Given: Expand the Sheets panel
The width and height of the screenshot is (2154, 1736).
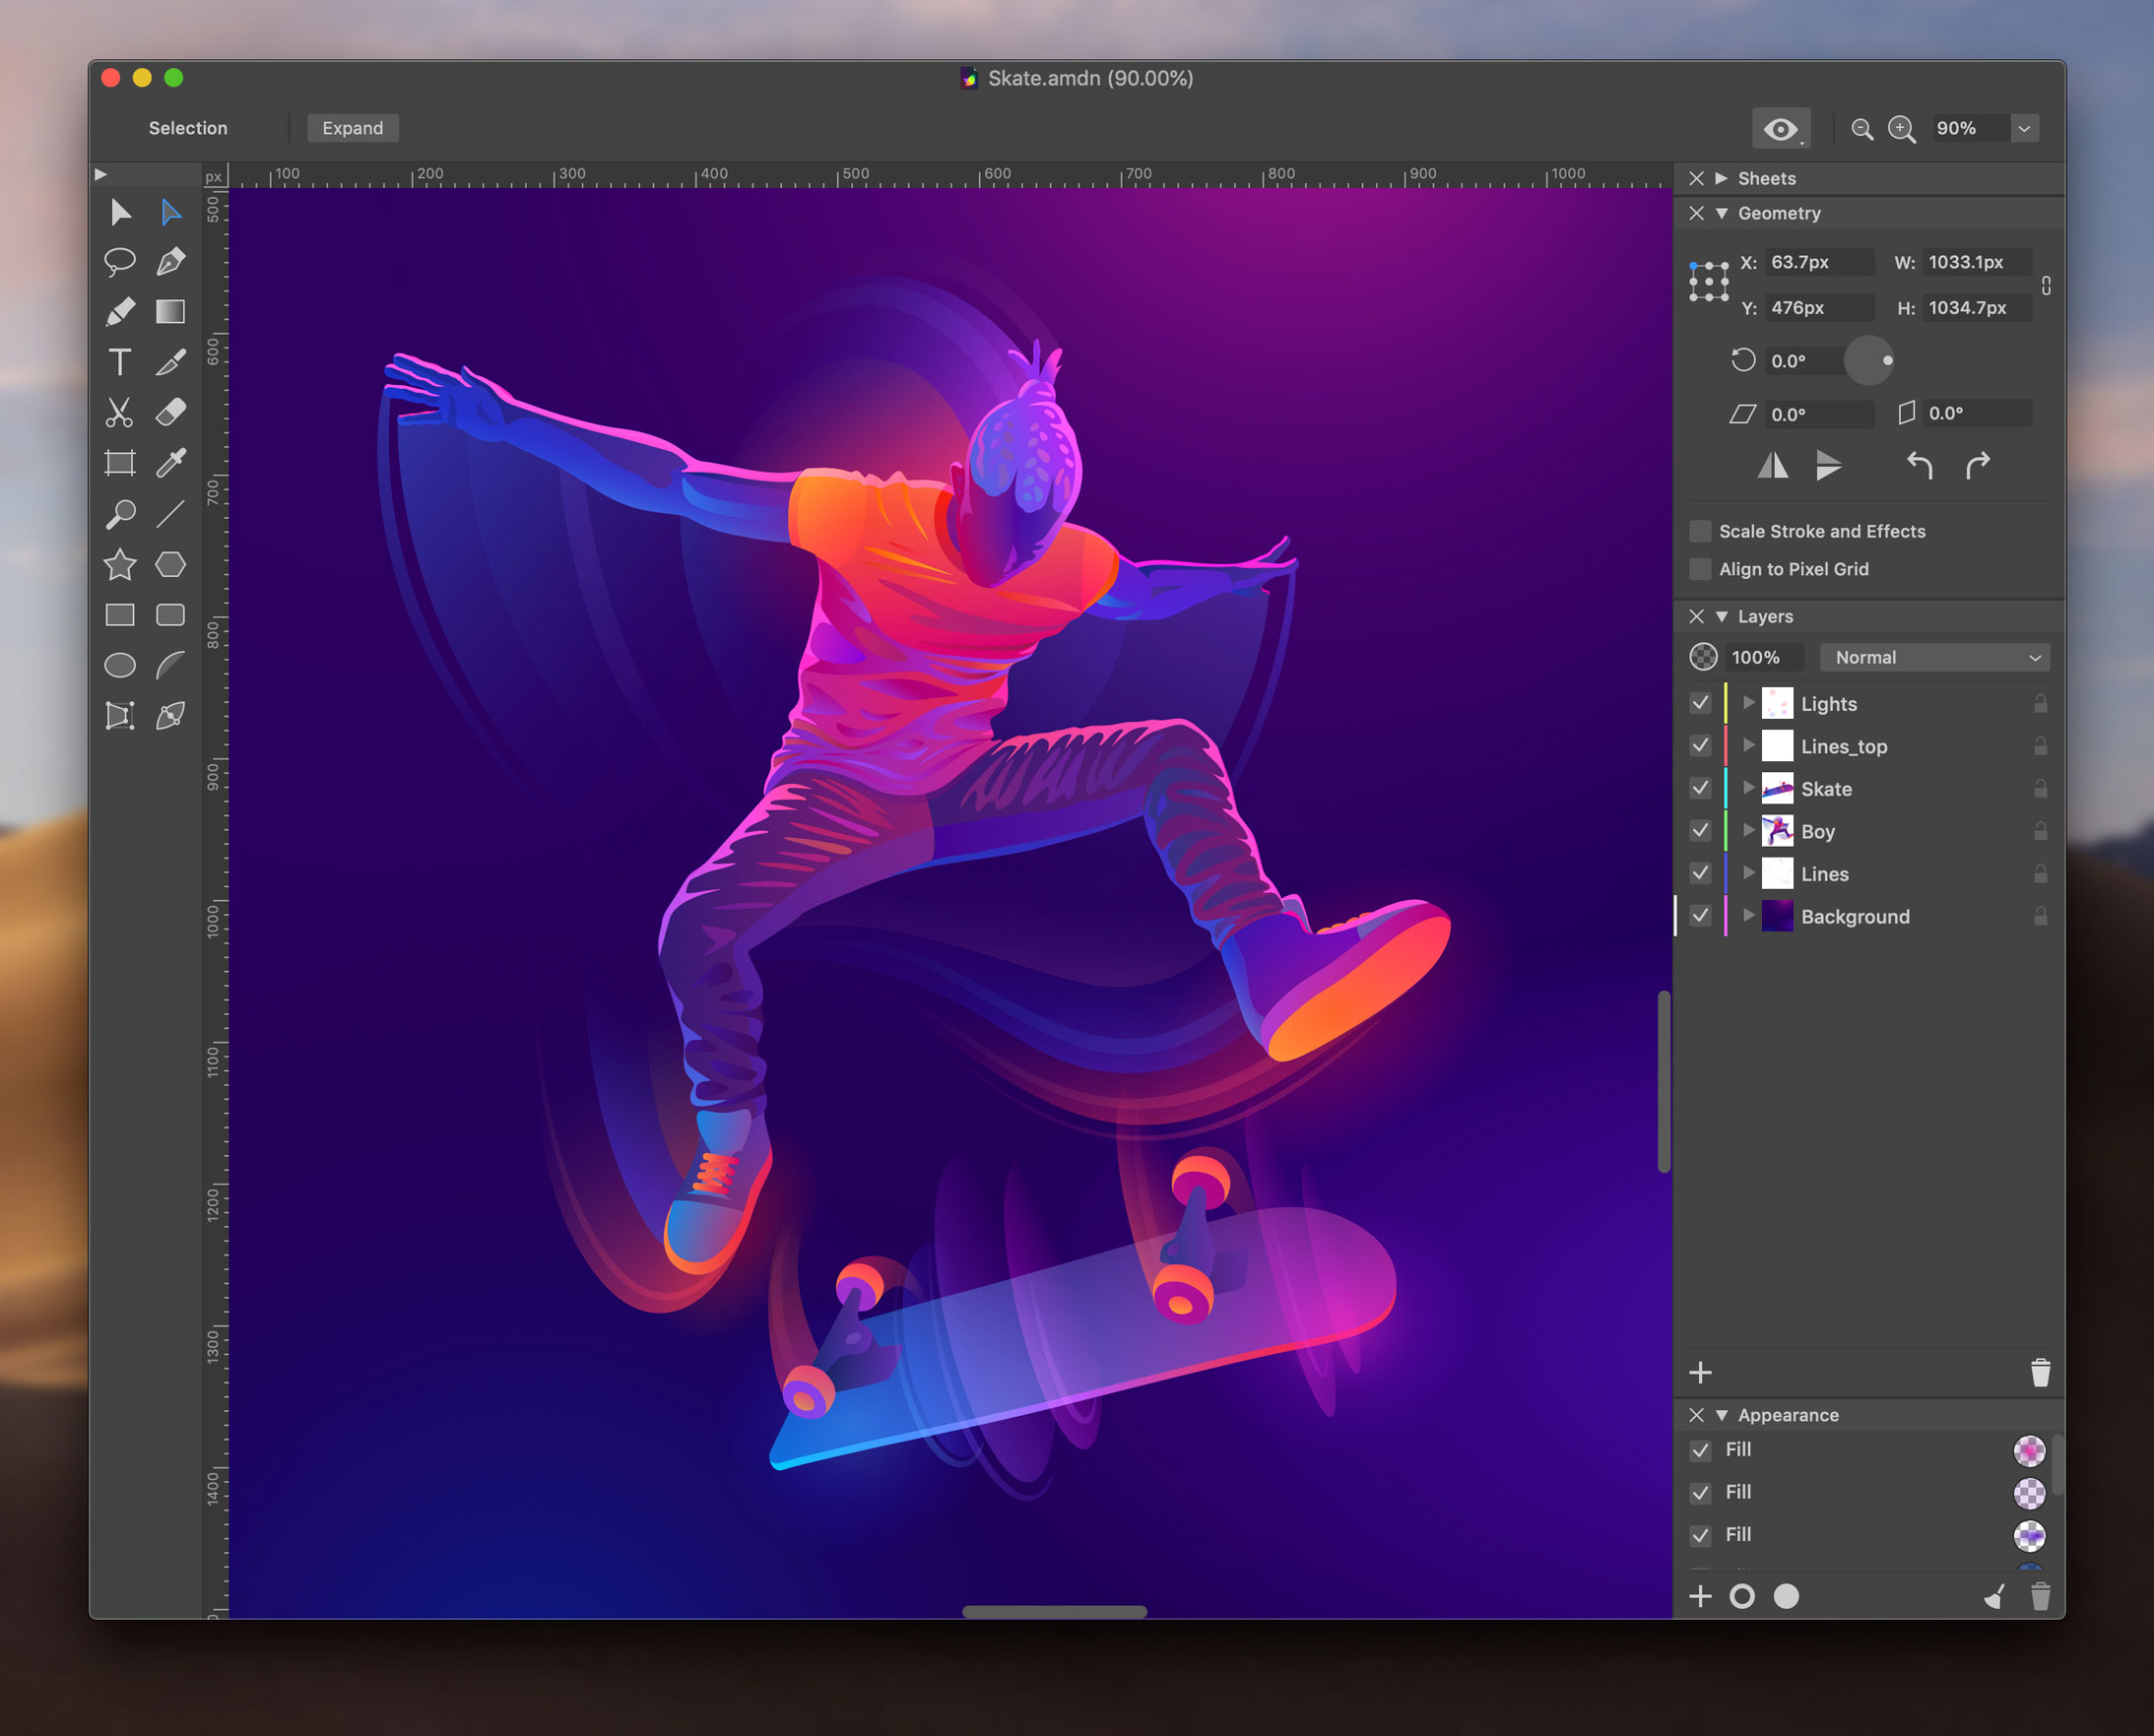Looking at the screenshot, I should [1722, 178].
